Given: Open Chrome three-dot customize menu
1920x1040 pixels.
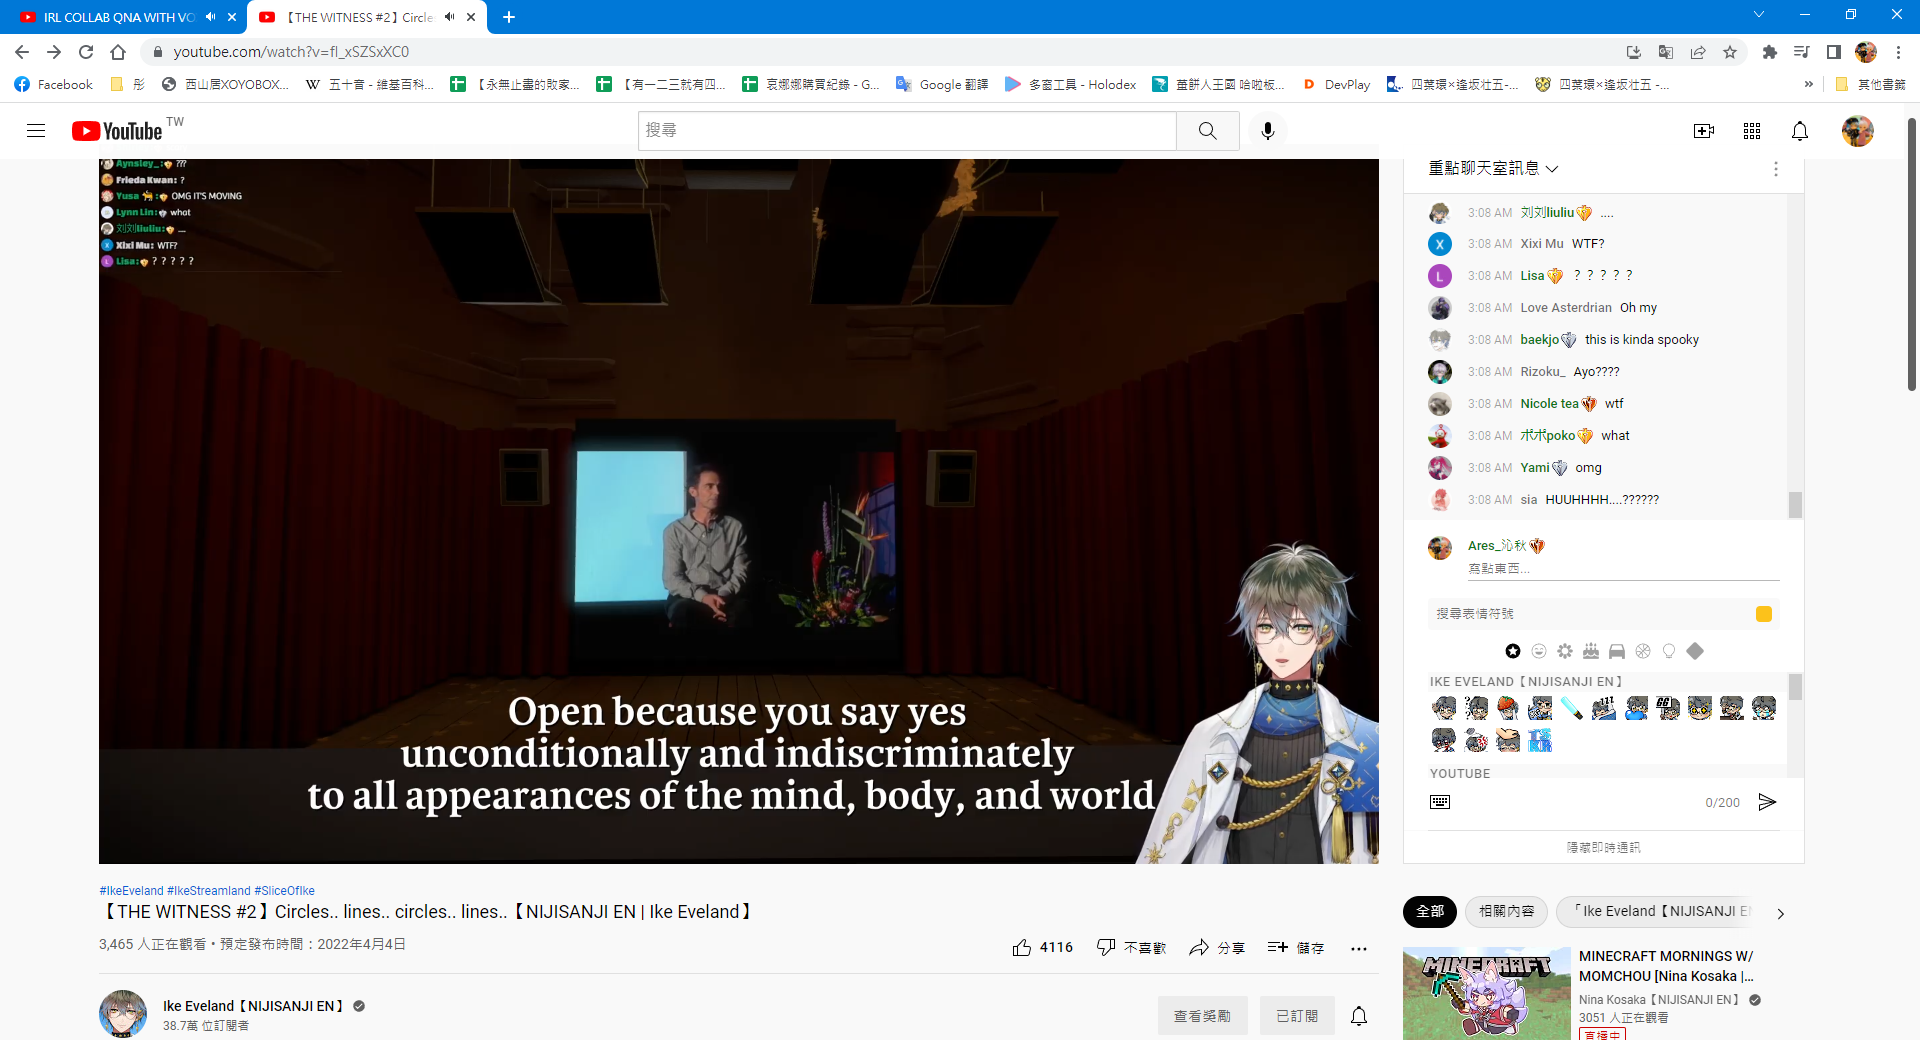Looking at the screenshot, I should pos(1898,52).
